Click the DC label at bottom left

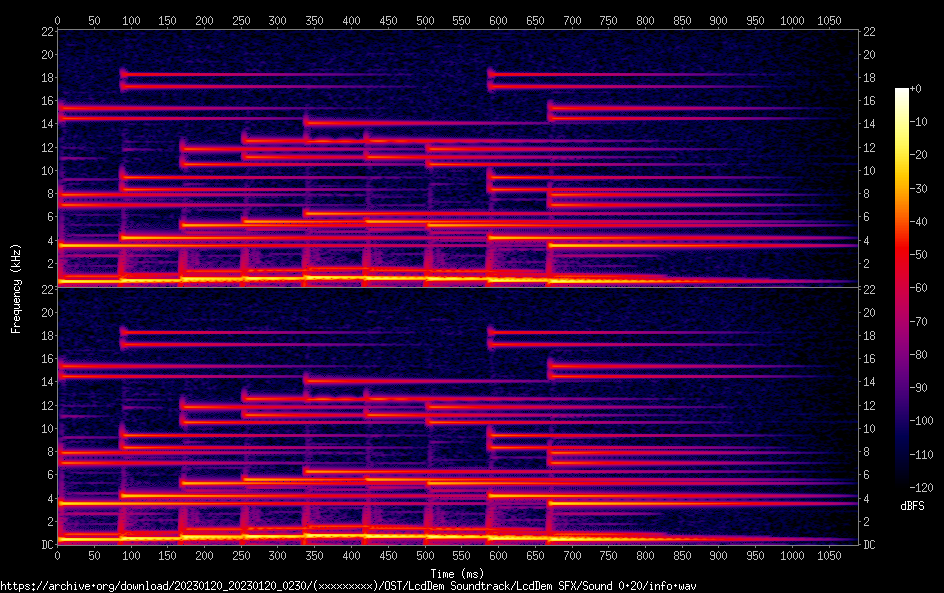pyautogui.click(x=45, y=545)
